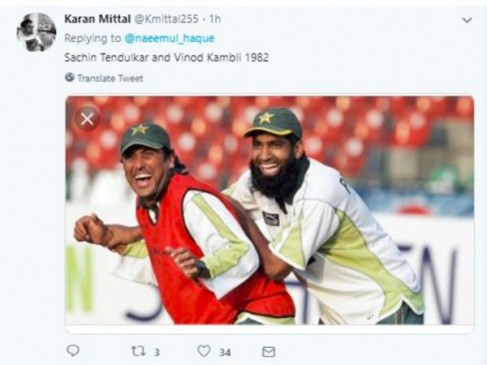Screen dimensions: 487x365
Task: View the retweet count of 3
Action: (157, 352)
